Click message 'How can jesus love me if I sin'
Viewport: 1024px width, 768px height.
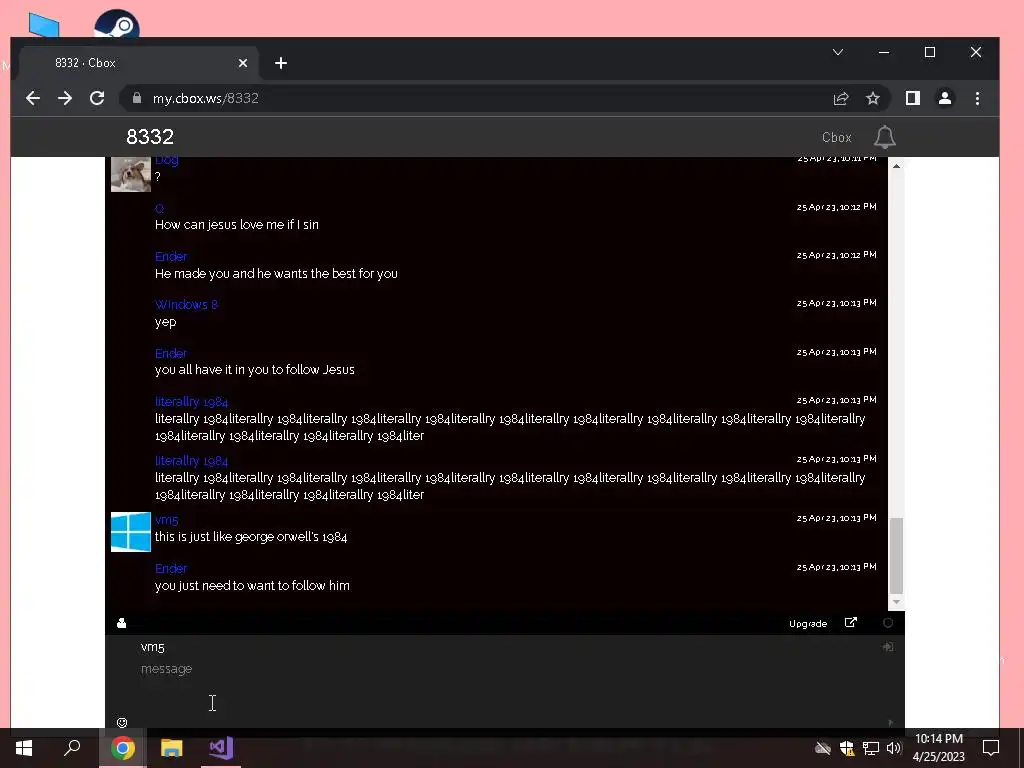[x=236, y=225]
